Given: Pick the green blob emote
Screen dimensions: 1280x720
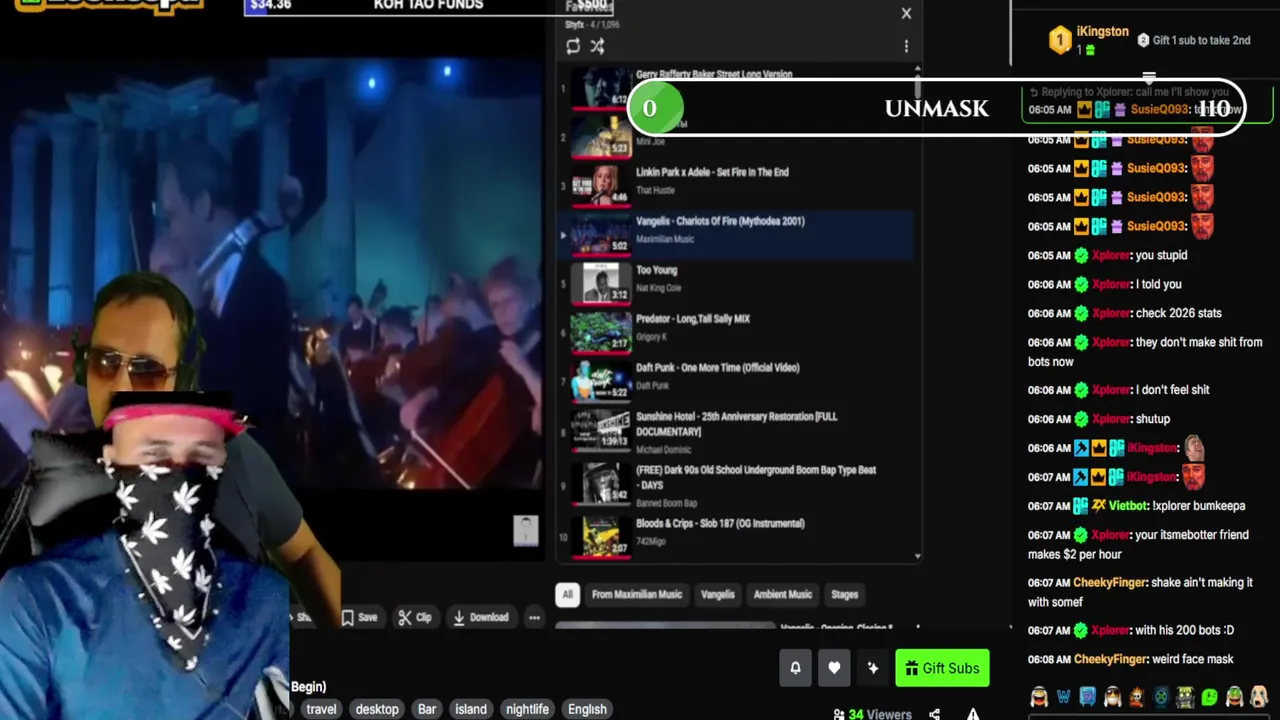Looking at the screenshot, I should pyautogui.click(x=1210, y=696).
